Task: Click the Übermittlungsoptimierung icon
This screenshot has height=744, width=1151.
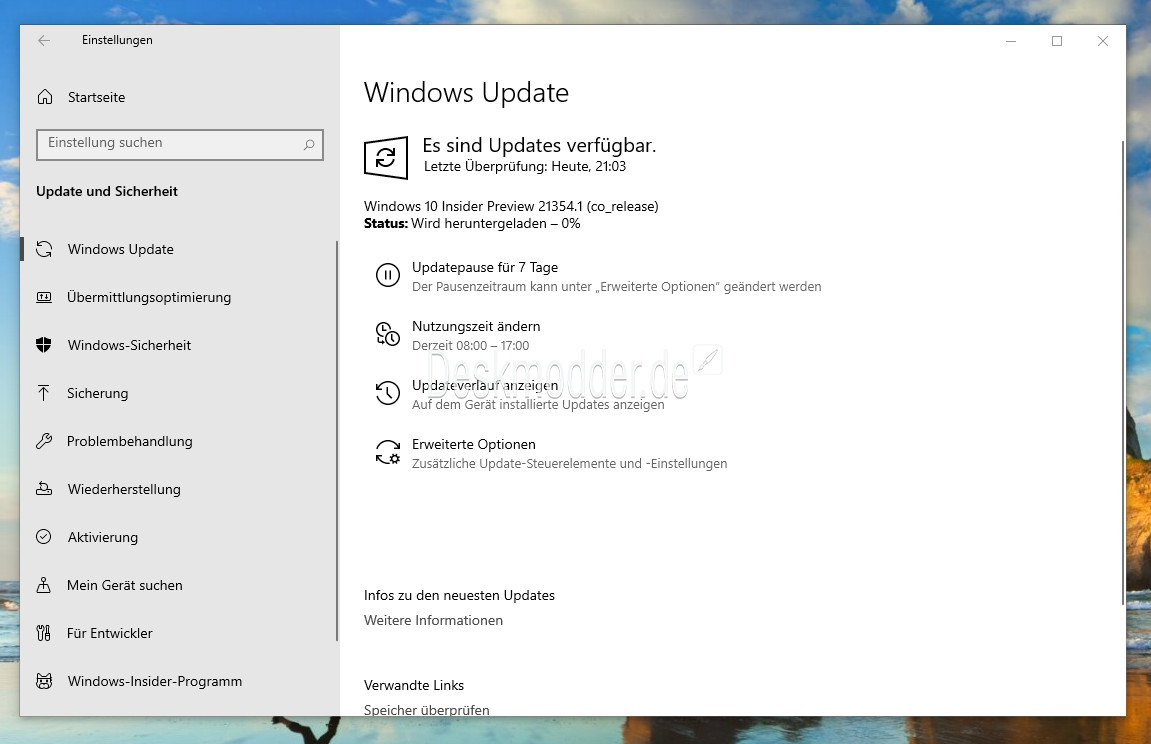Action: (x=44, y=297)
